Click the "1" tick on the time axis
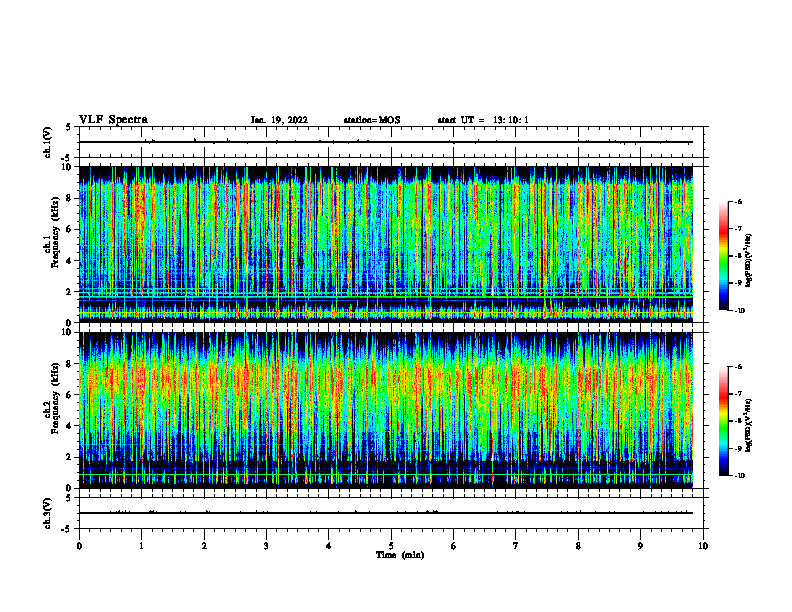The image size is (792, 612). 141,546
